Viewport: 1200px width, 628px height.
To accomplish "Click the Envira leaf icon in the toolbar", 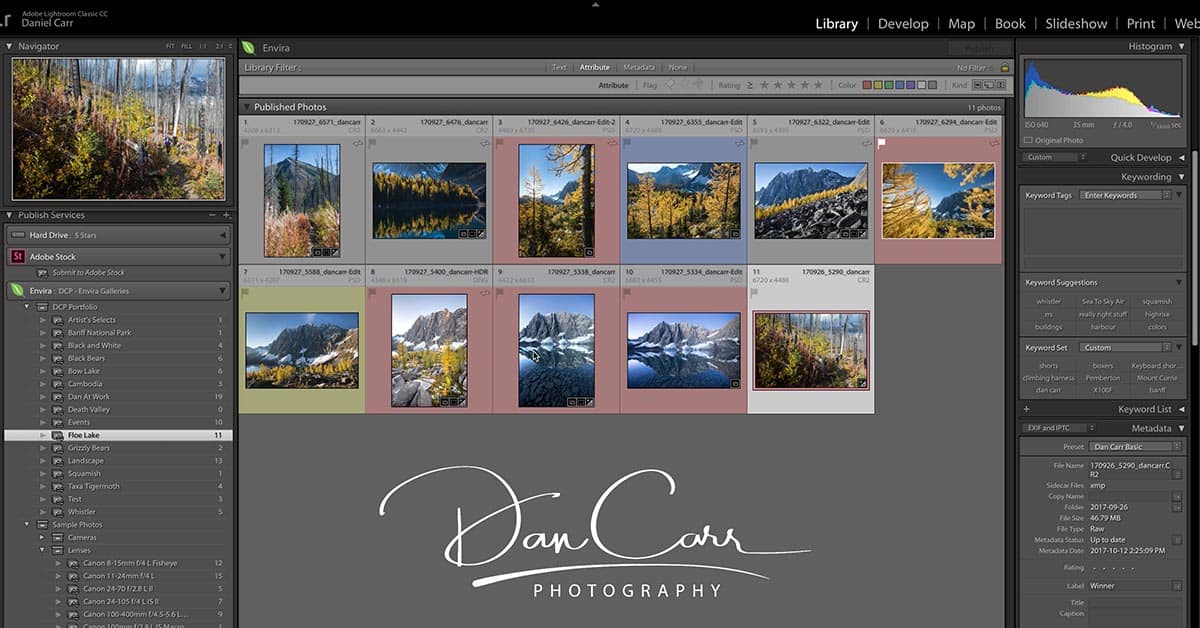I will coord(250,47).
